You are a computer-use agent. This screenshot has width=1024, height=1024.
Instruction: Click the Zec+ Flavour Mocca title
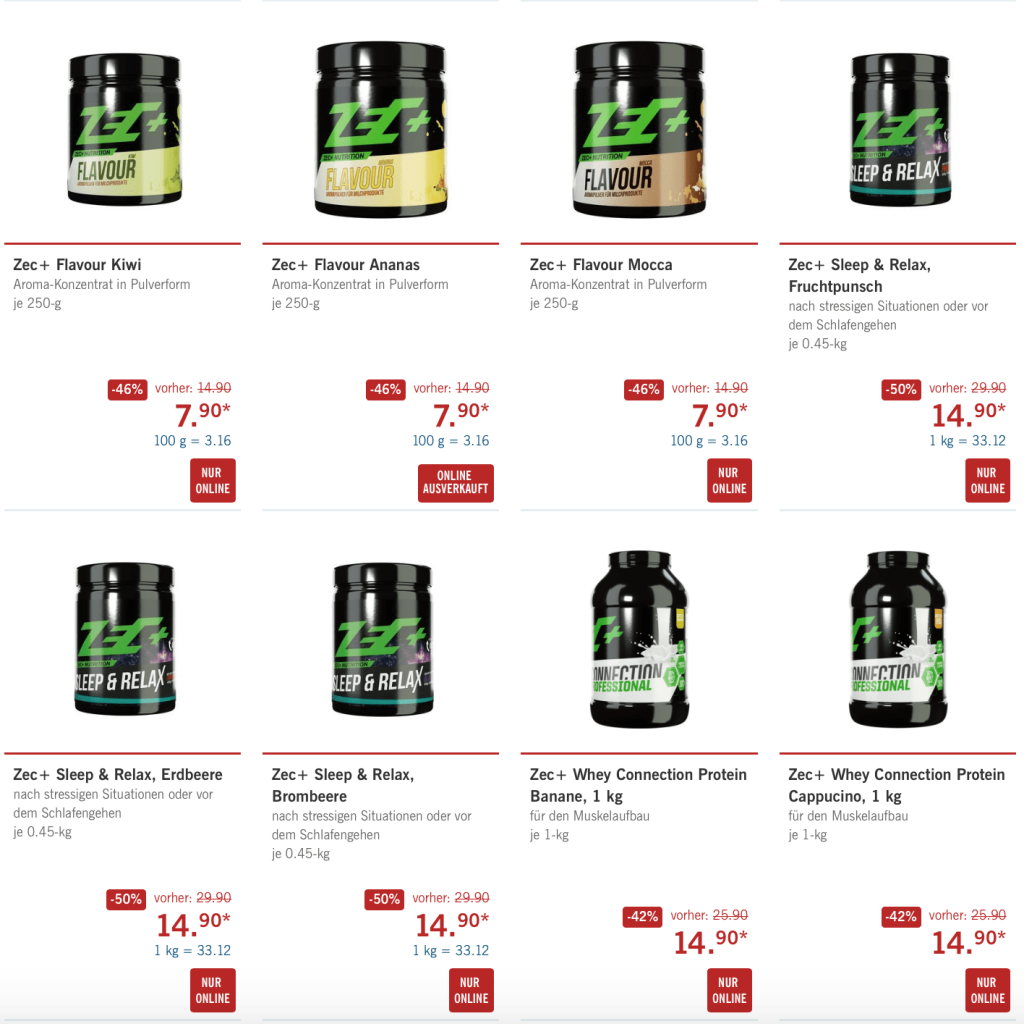pos(601,264)
